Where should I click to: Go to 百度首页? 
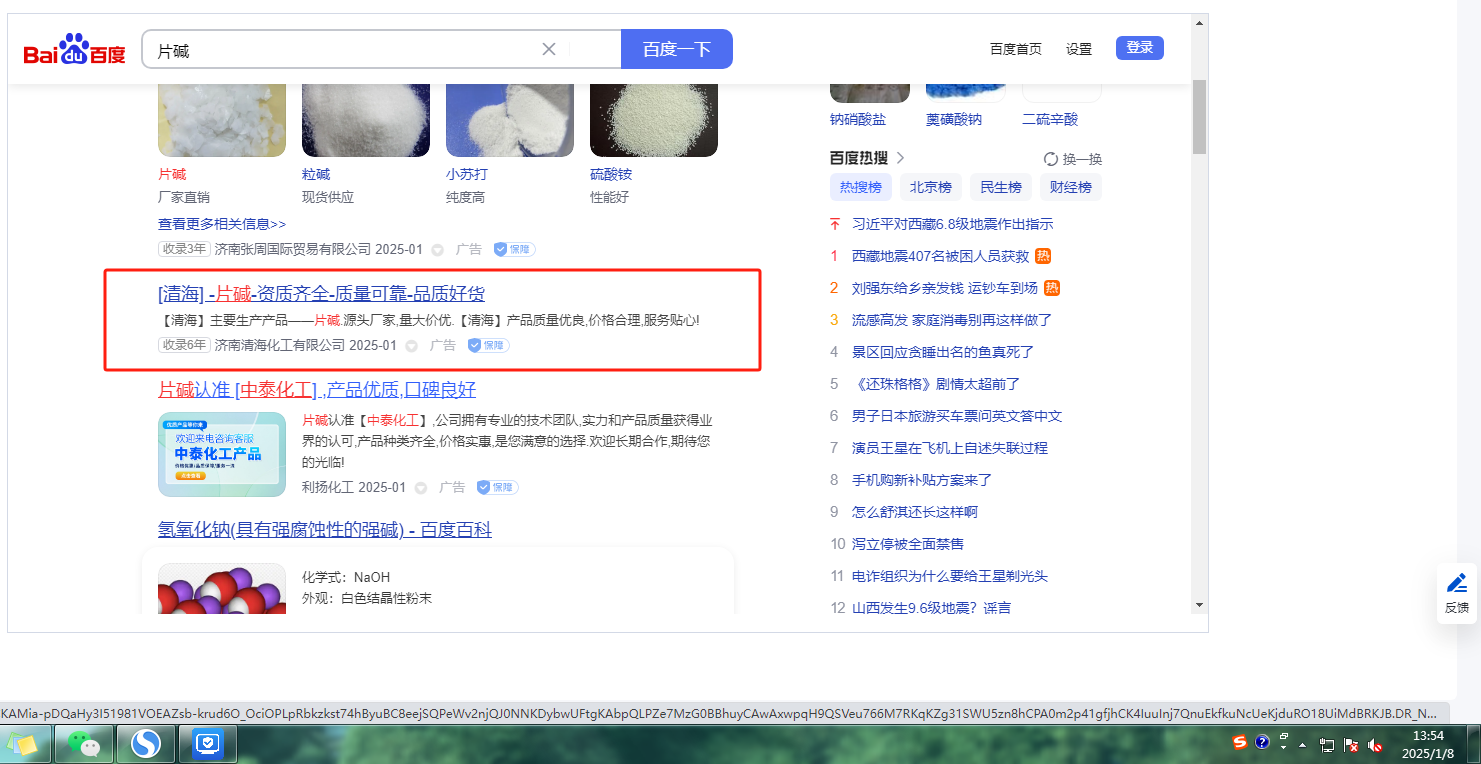tap(1016, 49)
